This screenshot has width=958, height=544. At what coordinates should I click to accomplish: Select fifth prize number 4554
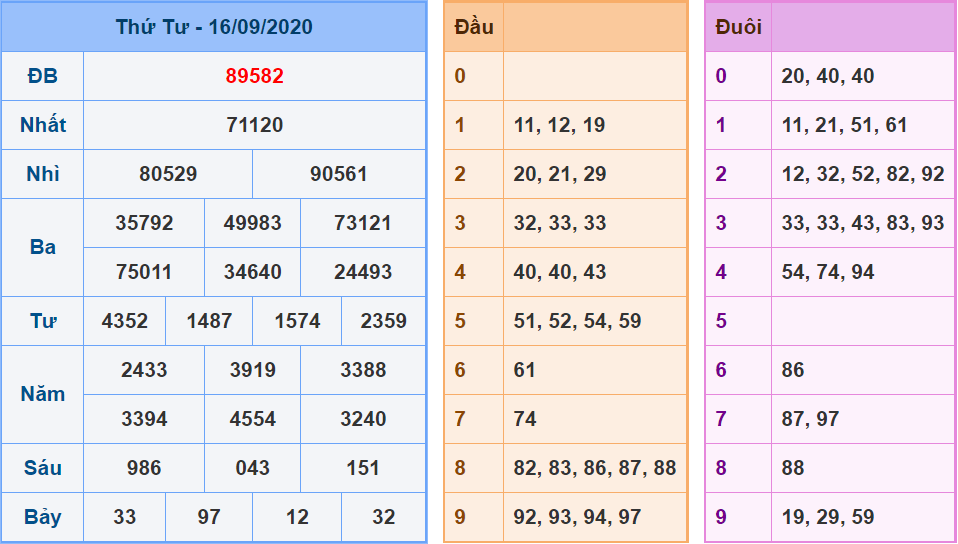pos(253,419)
